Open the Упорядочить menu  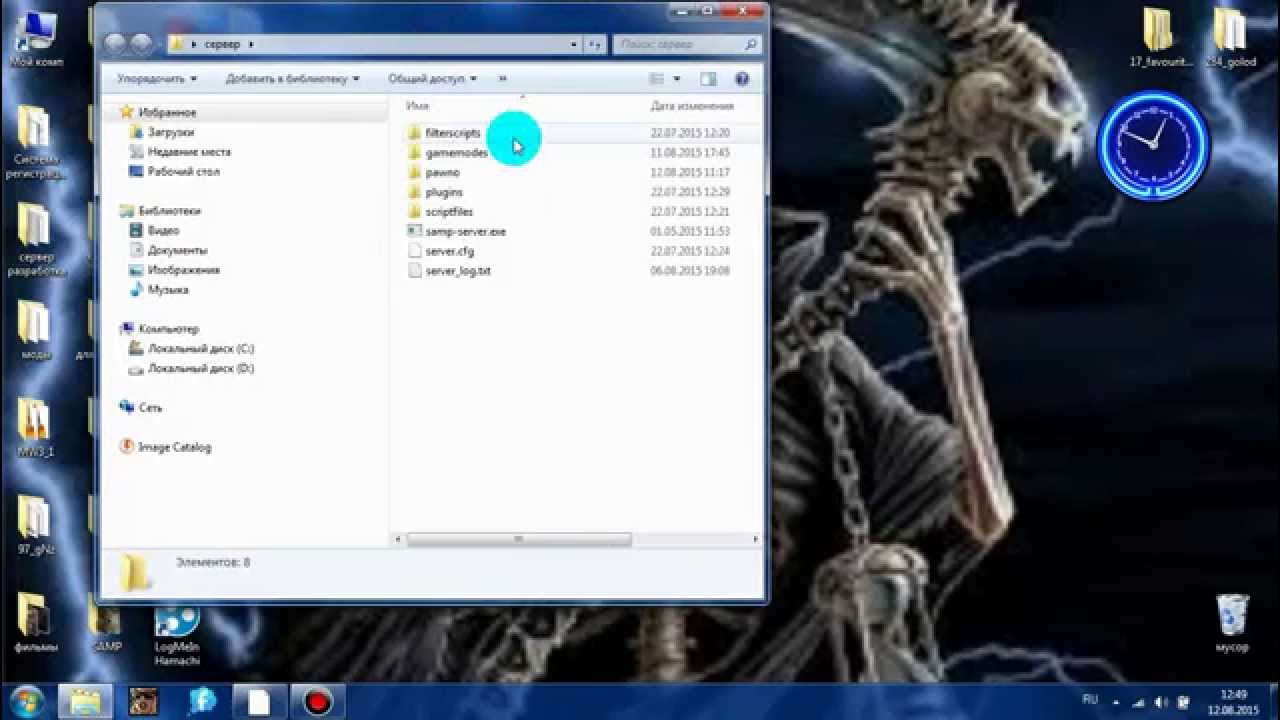click(x=157, y=78)
